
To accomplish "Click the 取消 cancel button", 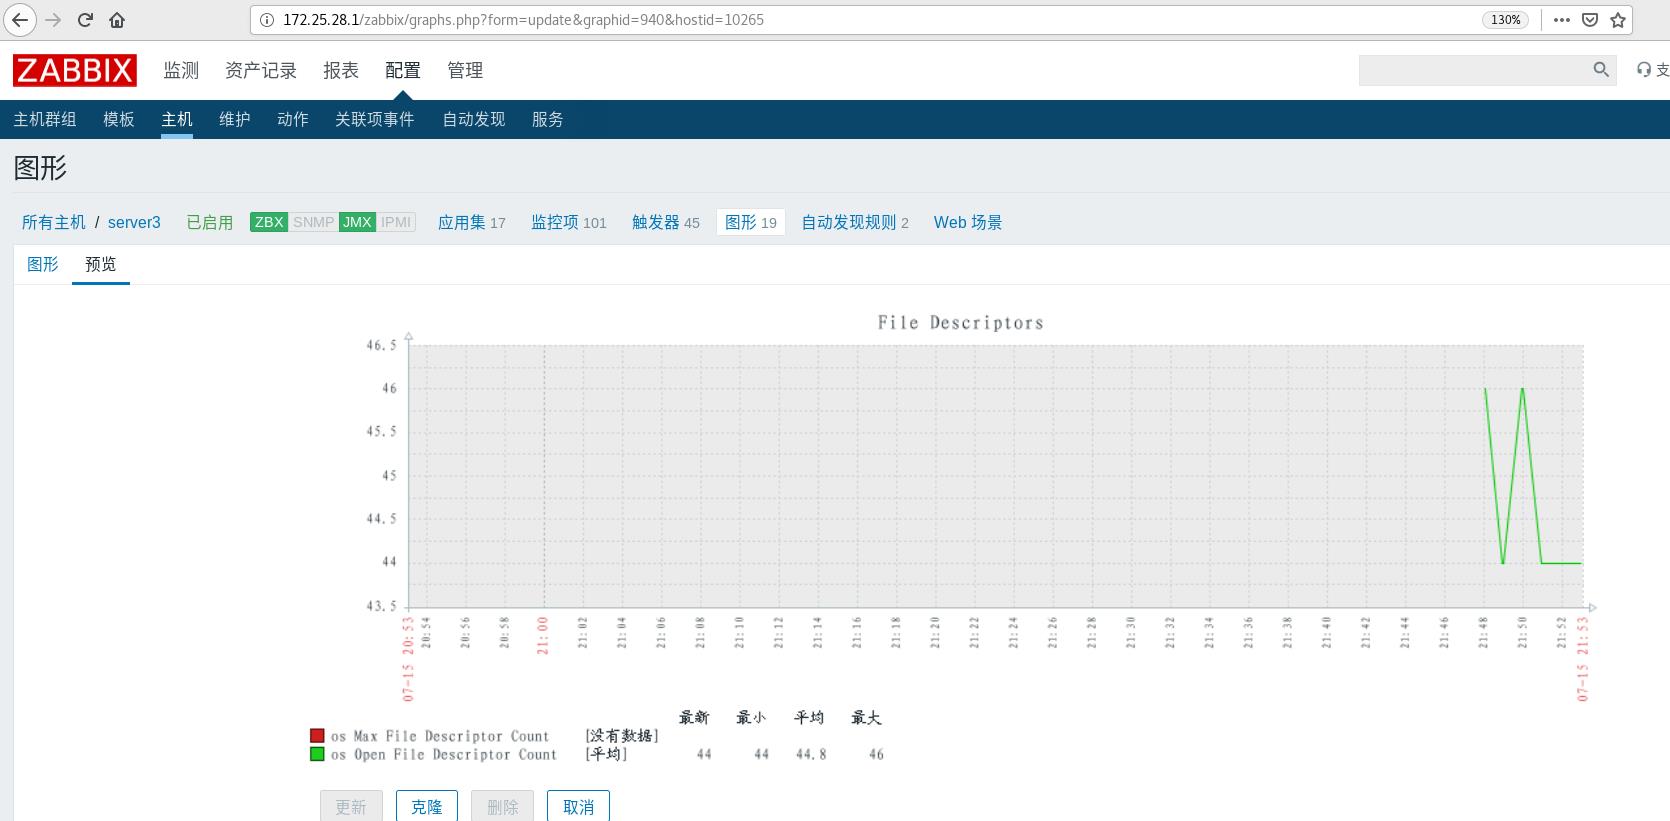I will 579,806.
